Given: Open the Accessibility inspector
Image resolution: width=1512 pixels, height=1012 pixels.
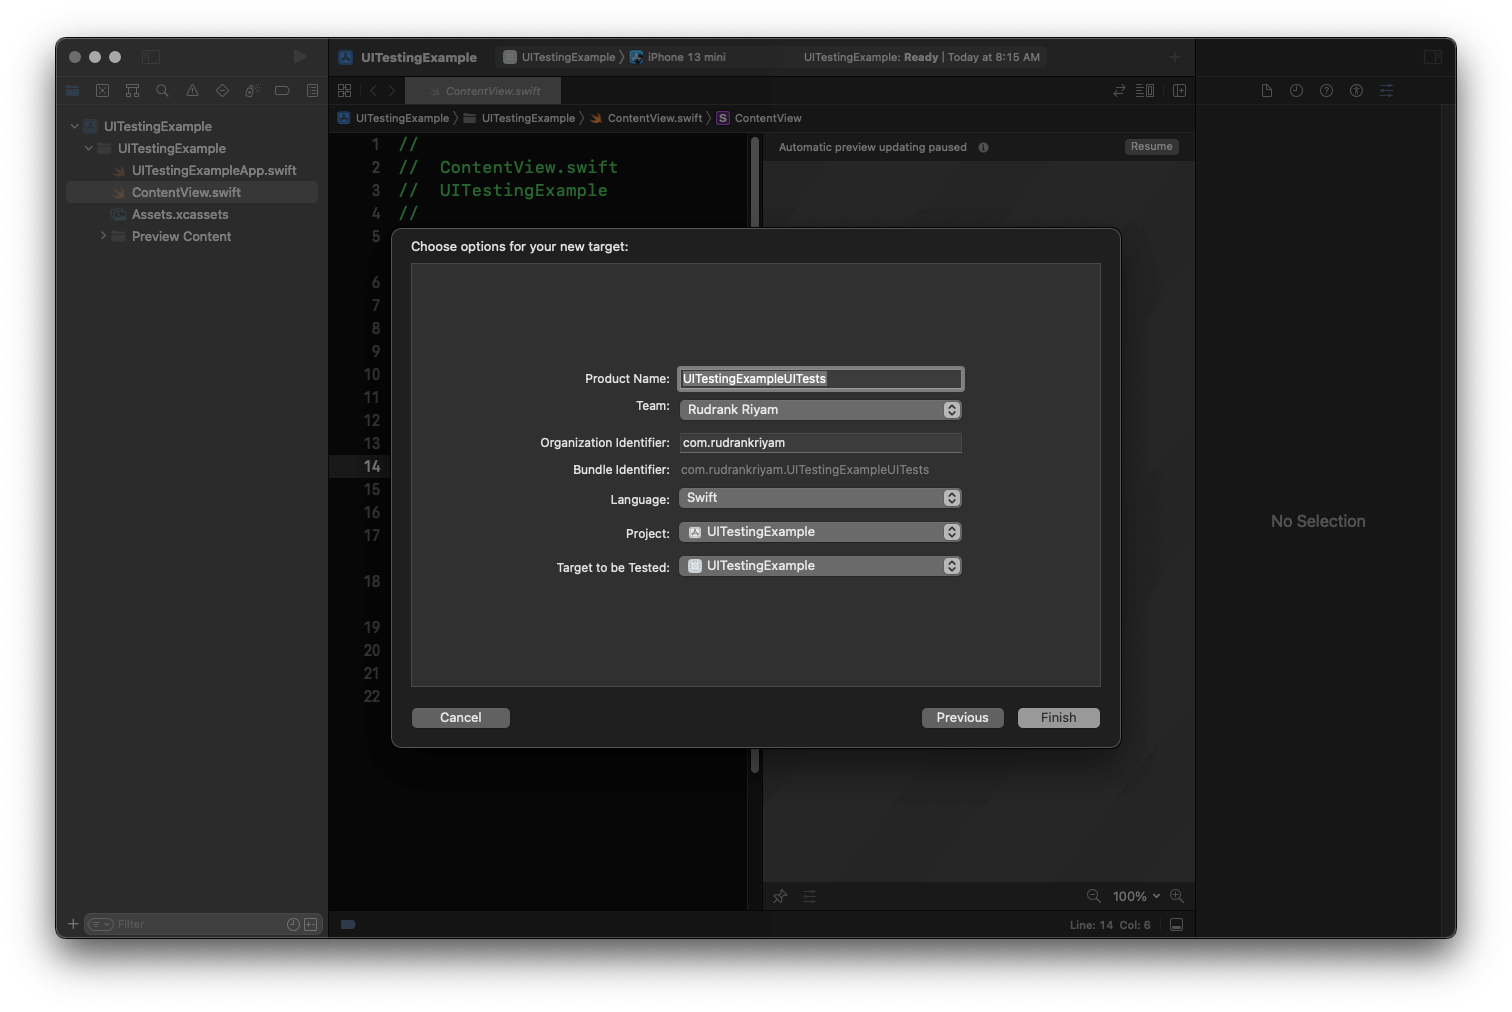Looking at the screenshot, I should click(1356, 90).
